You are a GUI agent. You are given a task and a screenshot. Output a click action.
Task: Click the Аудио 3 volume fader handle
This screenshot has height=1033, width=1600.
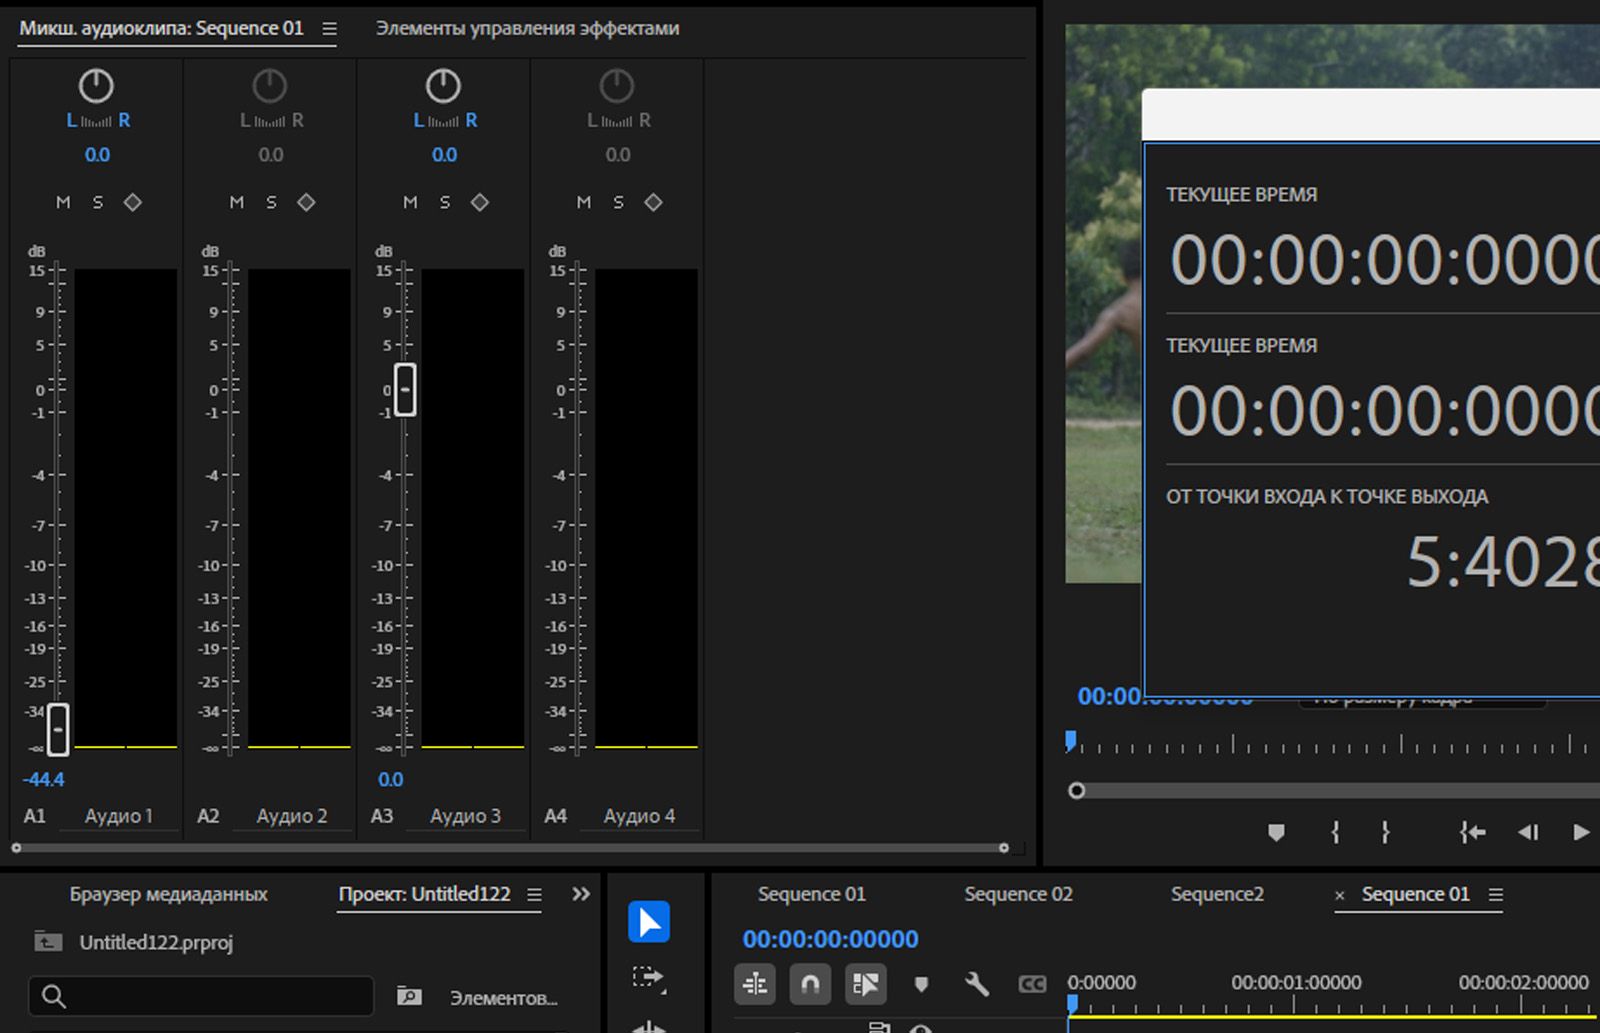405,389
